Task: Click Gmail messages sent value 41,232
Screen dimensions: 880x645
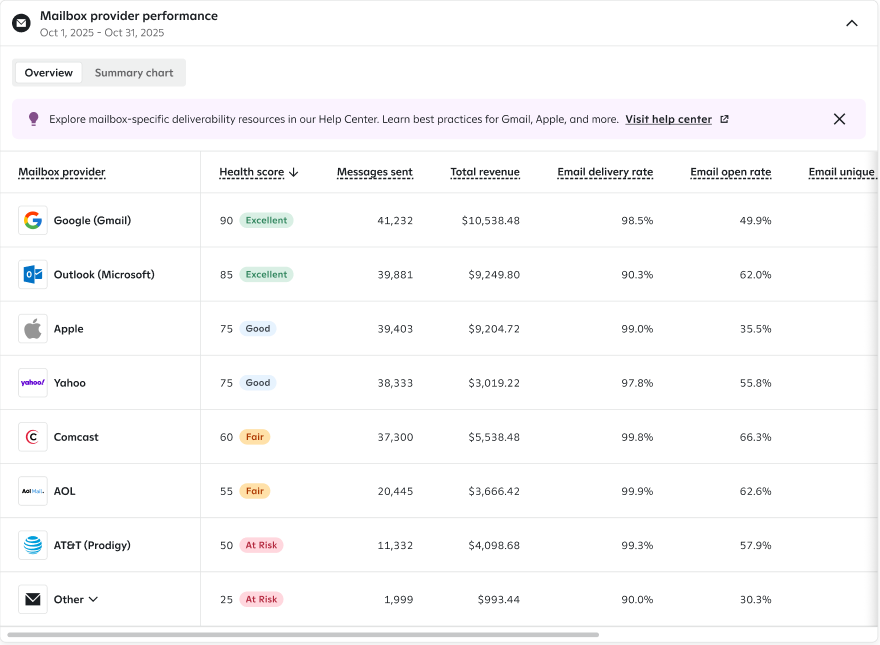Action: coord(395,221)
